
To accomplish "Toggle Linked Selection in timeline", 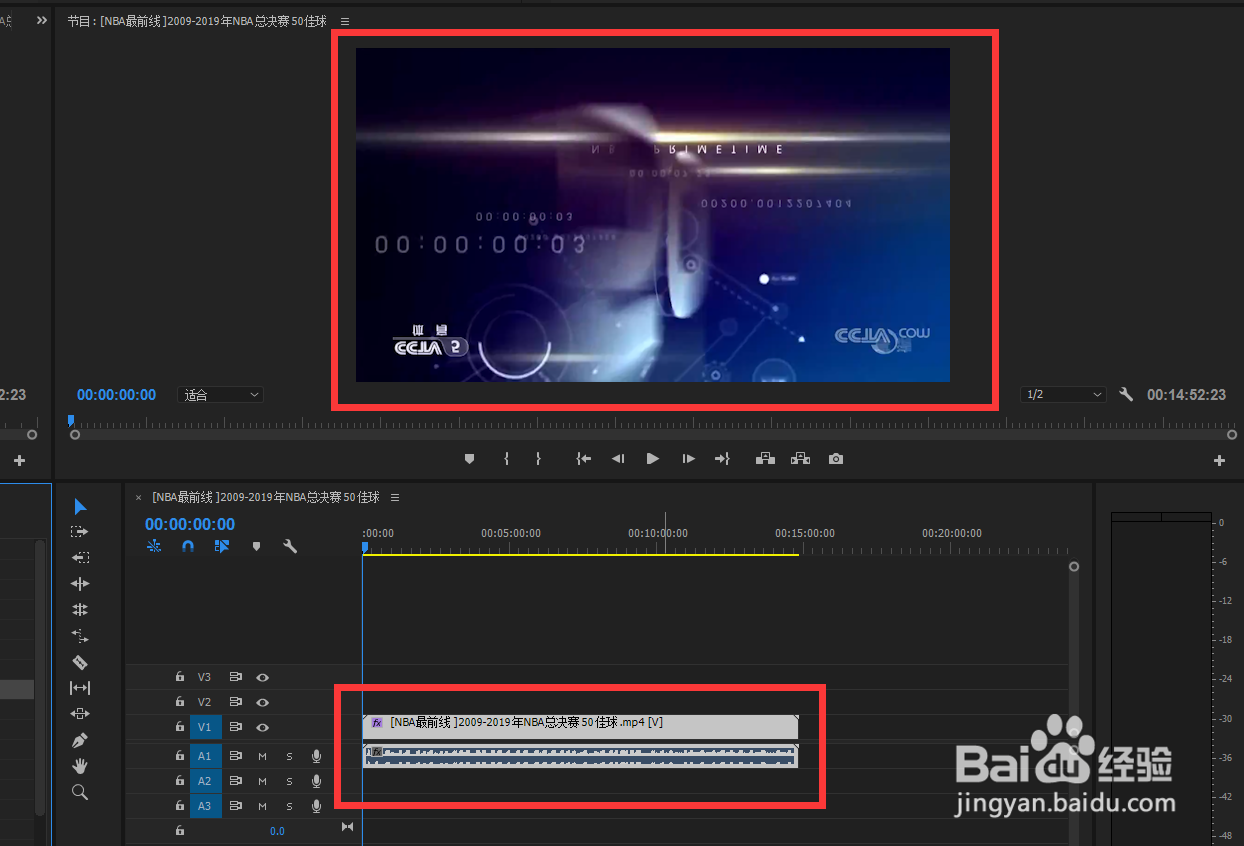I will (x=222, y=546).
